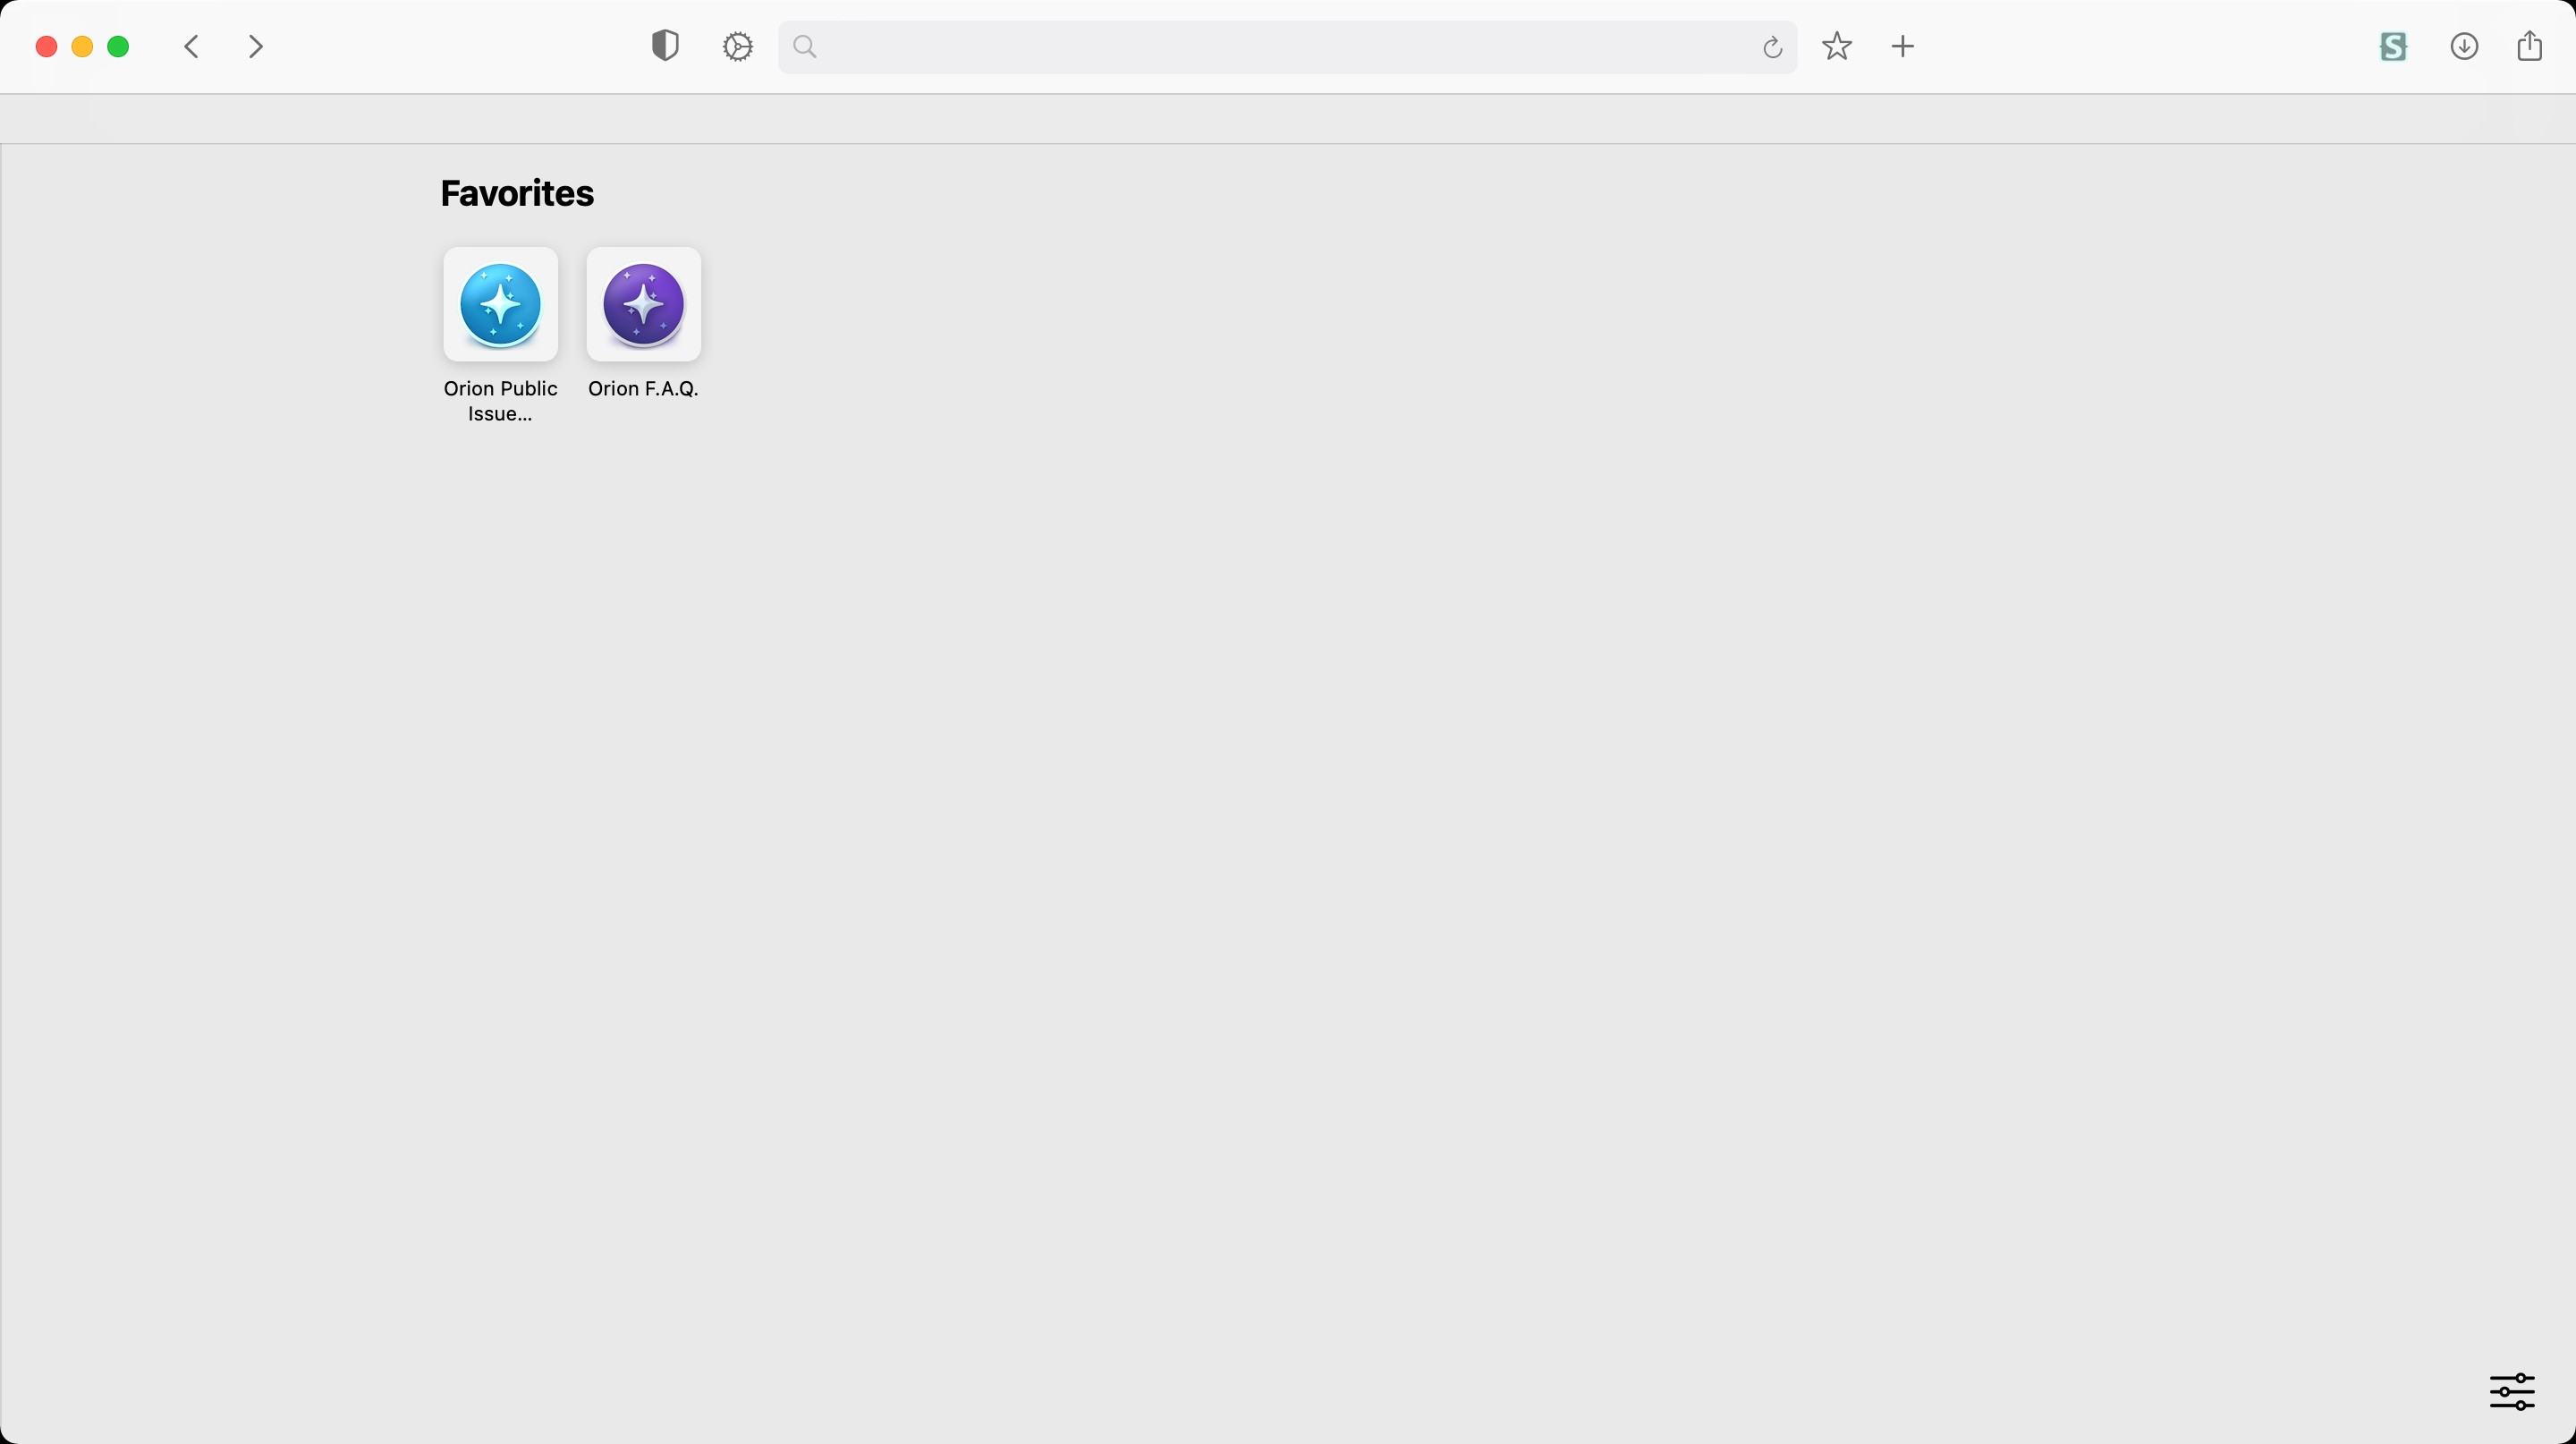Bookmark page with the star icon
The height and width of the screenshot is (1444, 2576).
point(1837,46)
